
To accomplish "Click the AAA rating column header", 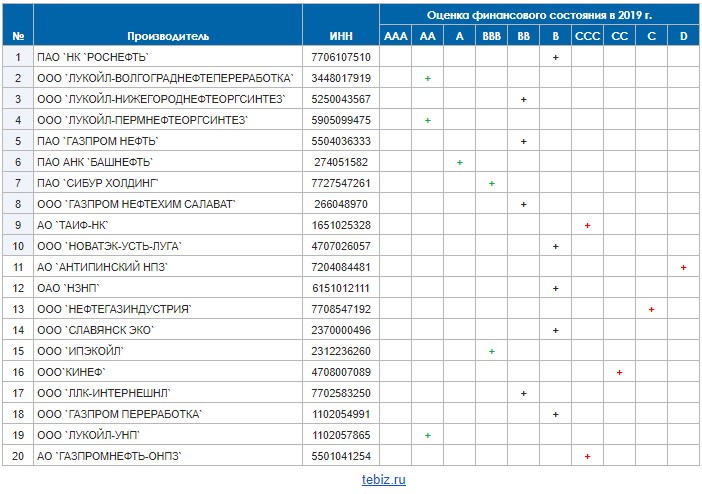I will [x=396, y=36].
